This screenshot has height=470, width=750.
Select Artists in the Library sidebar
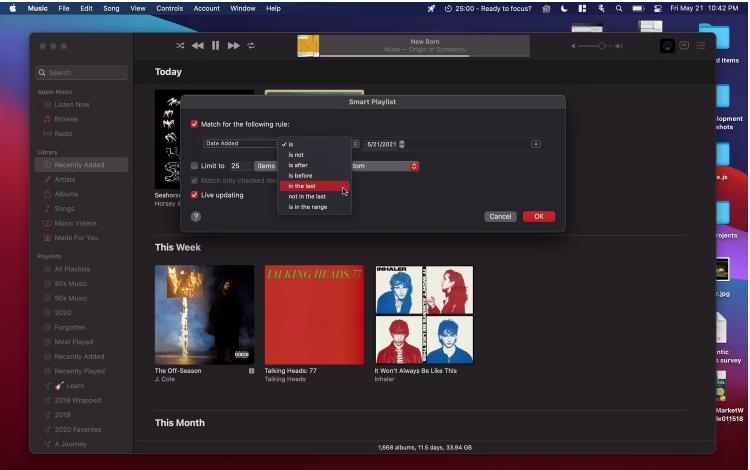(x=65, y=179)
